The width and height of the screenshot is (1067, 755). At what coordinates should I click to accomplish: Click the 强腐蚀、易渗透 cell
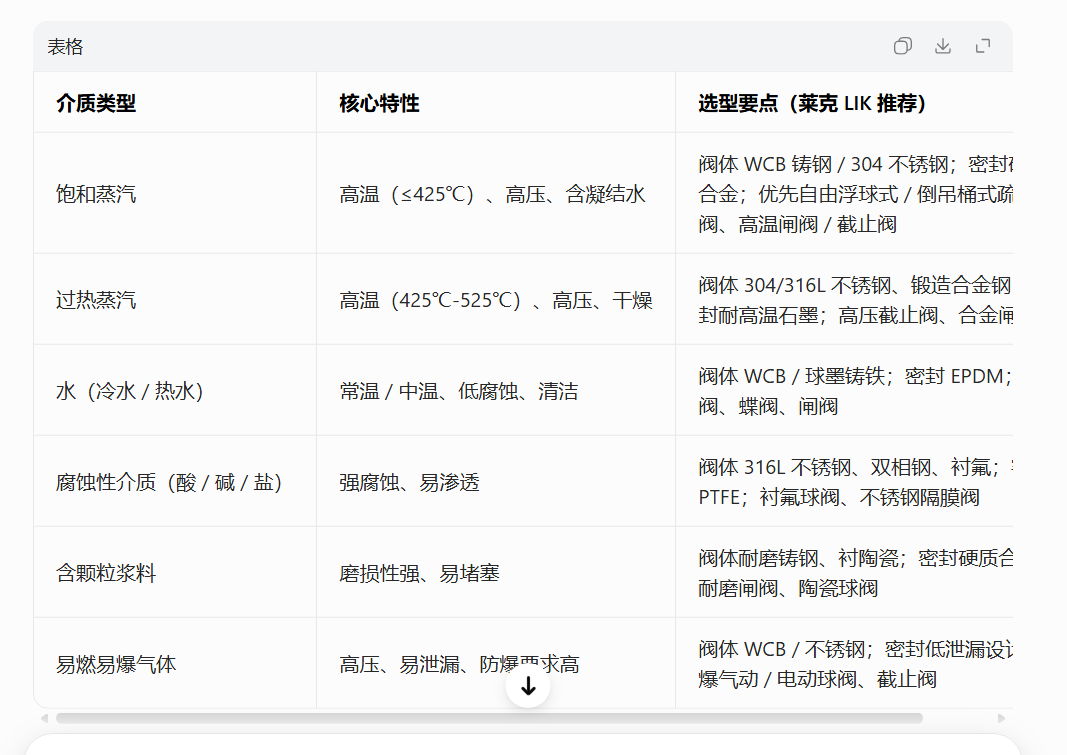(x=496, y=482)
